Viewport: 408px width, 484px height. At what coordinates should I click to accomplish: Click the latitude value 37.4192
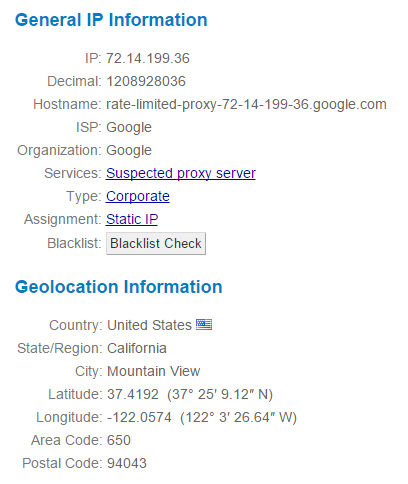(133, 394)
